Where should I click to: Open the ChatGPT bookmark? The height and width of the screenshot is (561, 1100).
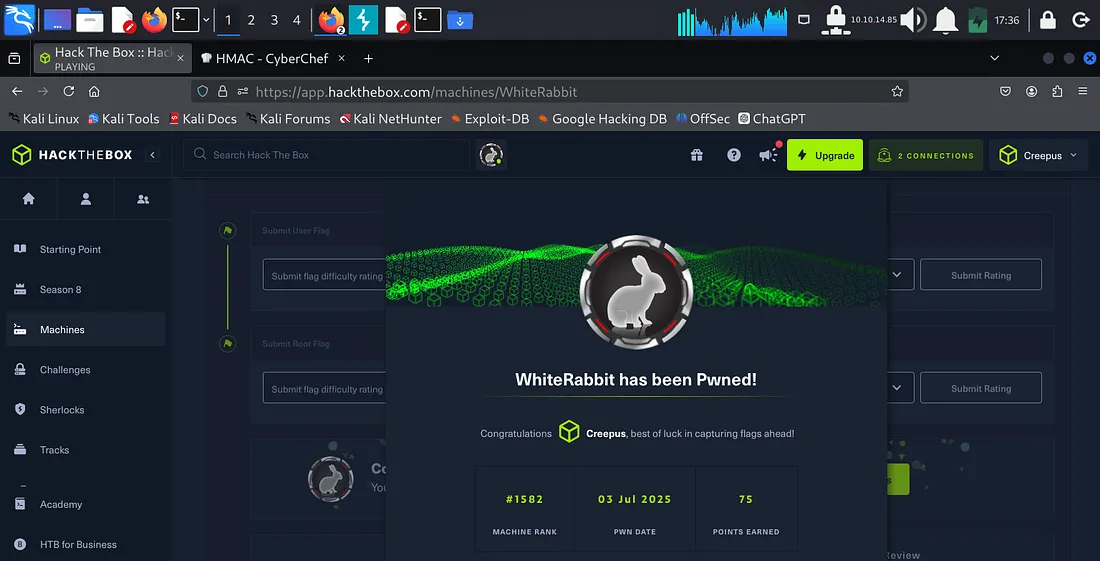[x=772, y=119]
